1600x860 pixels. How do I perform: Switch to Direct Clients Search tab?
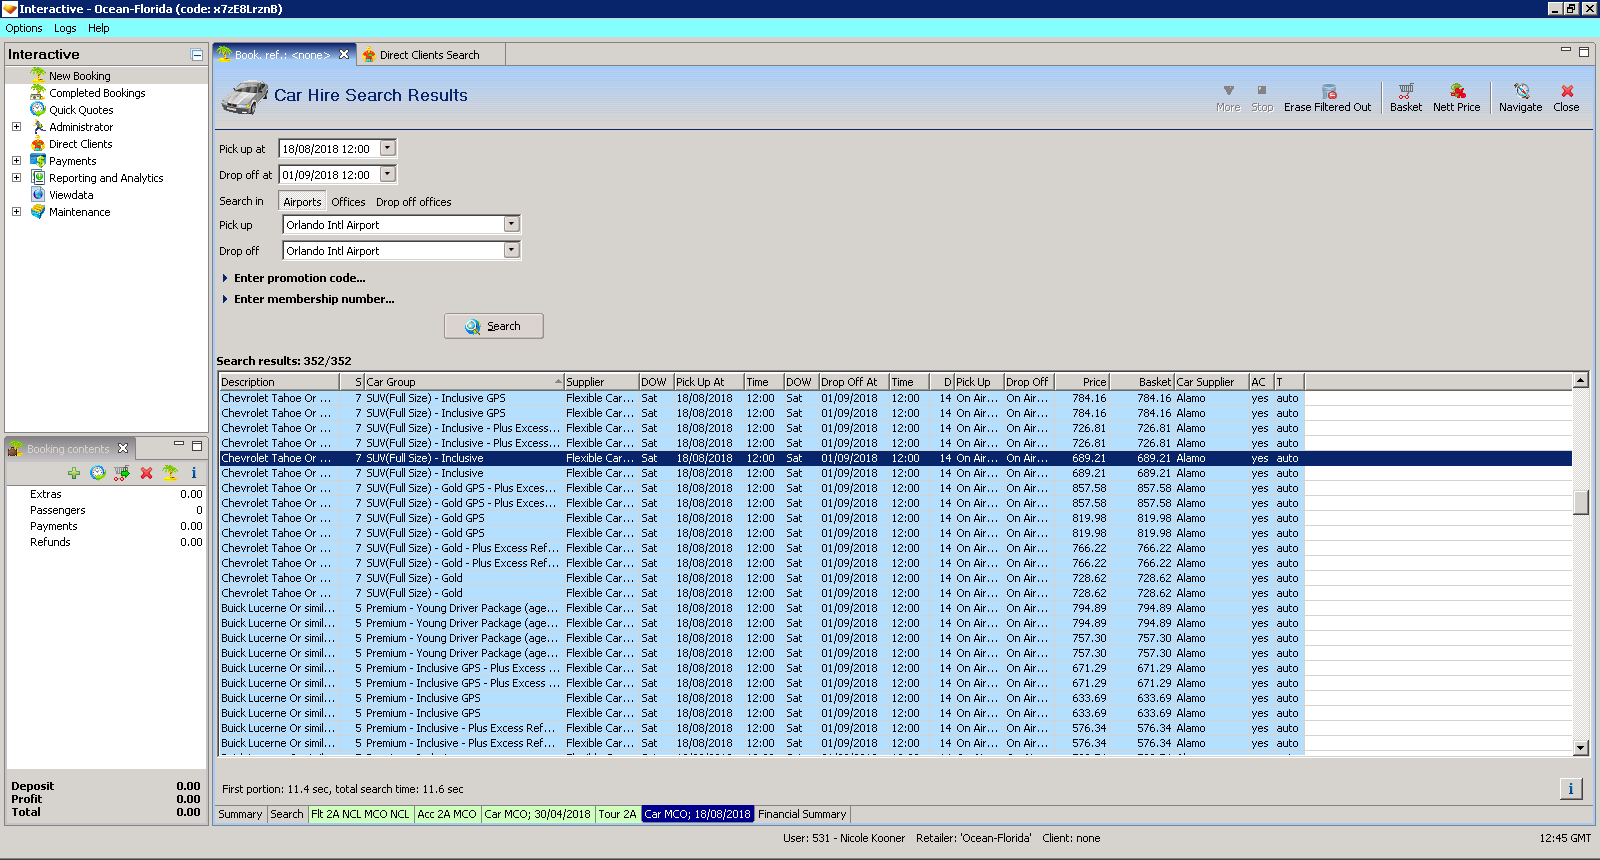click(429, 55)
